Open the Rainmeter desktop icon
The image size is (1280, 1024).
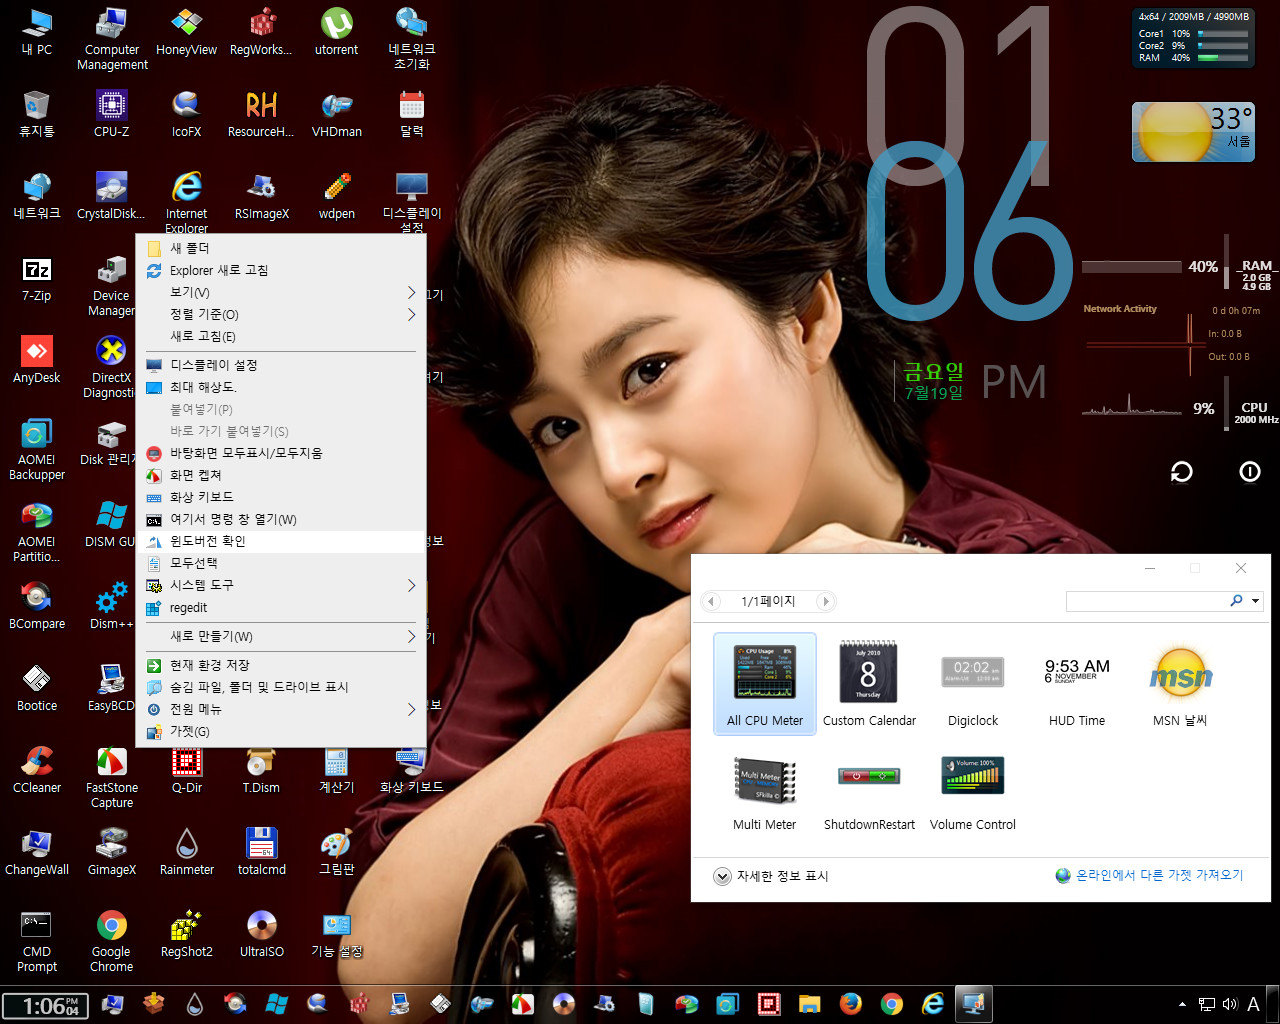(186, 852)
